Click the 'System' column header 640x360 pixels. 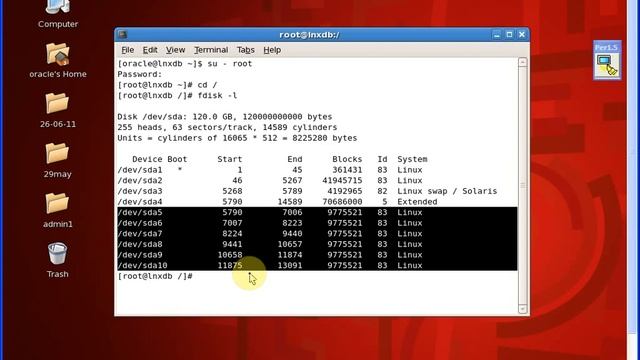[x=412, y=159]
